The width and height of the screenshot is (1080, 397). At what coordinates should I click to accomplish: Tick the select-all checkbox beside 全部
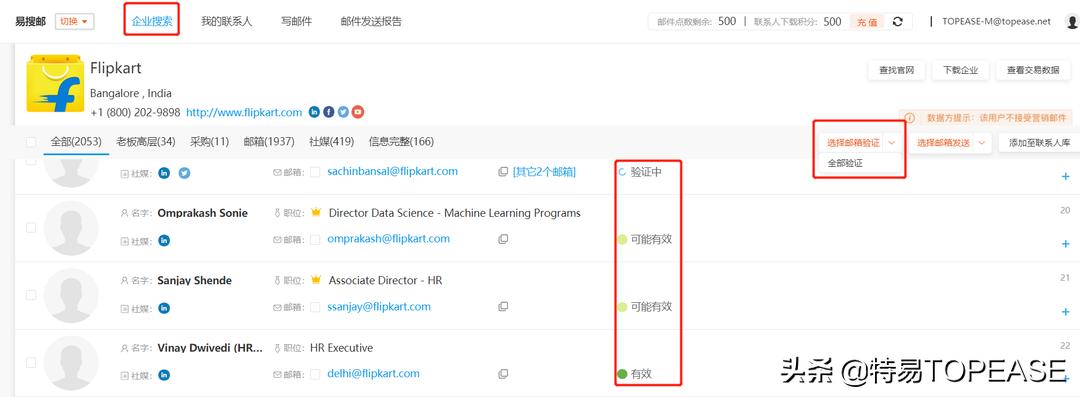pyautogui.click(x=31, y=142)
